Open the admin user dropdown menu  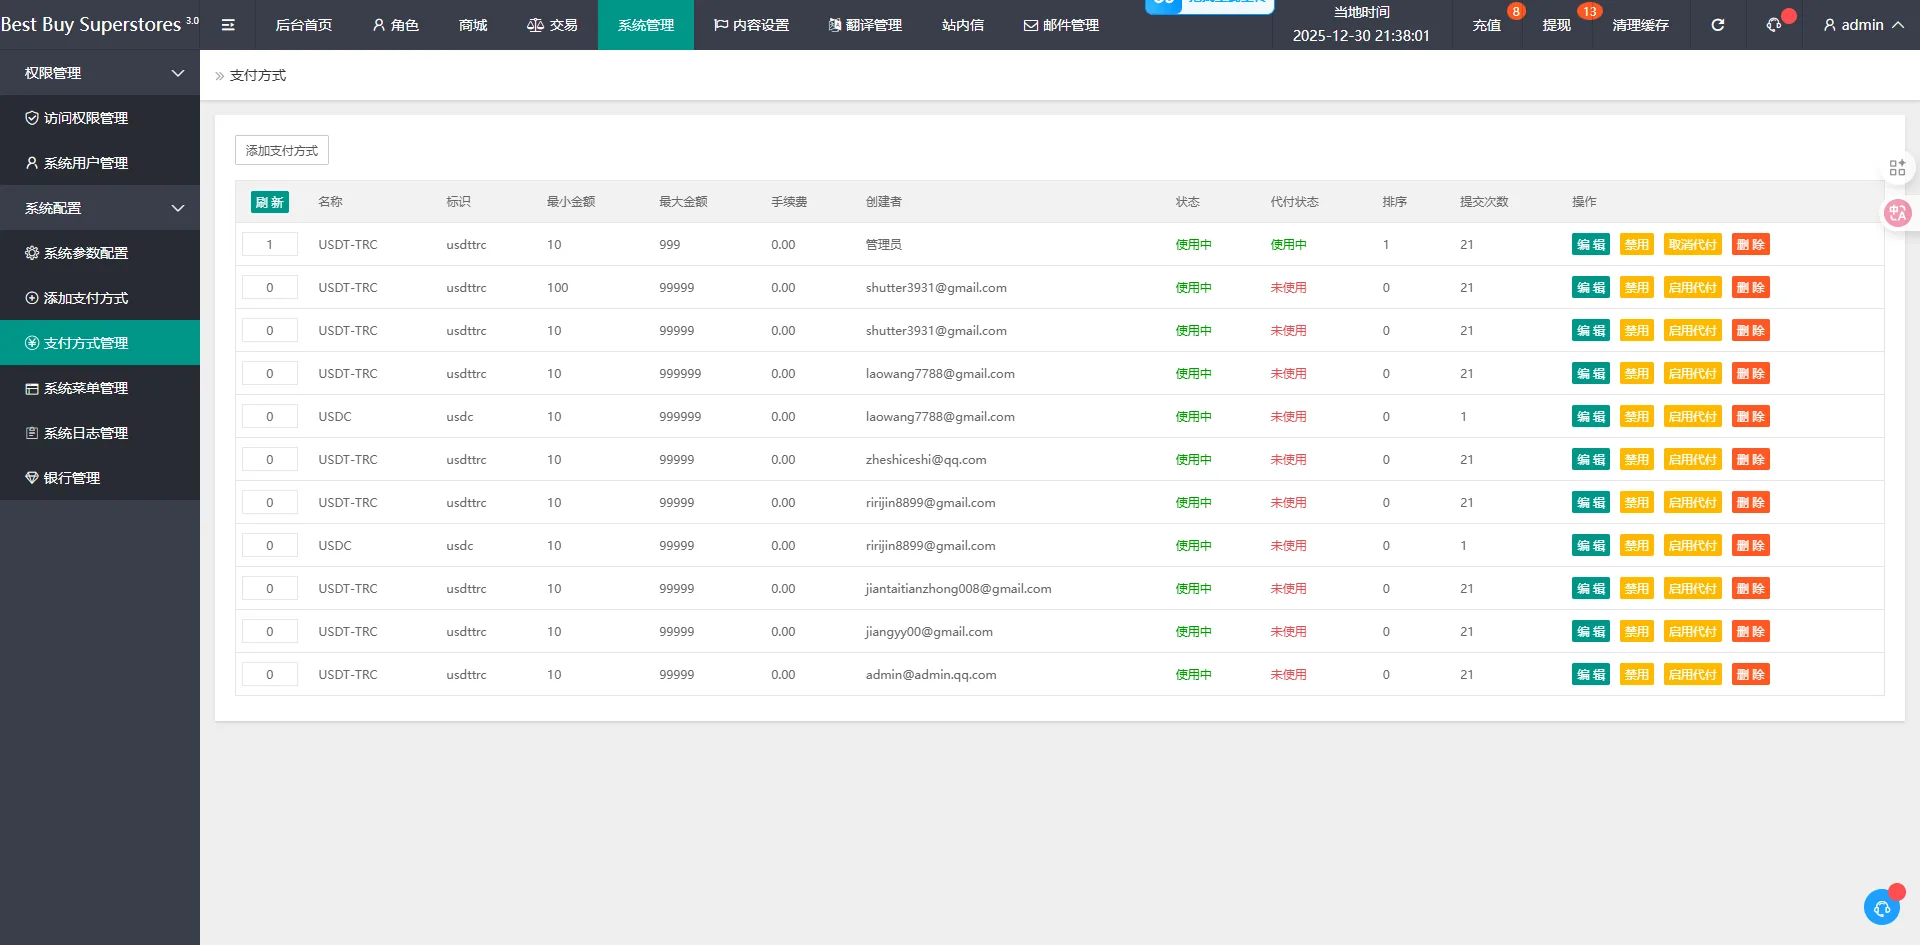1863,25
